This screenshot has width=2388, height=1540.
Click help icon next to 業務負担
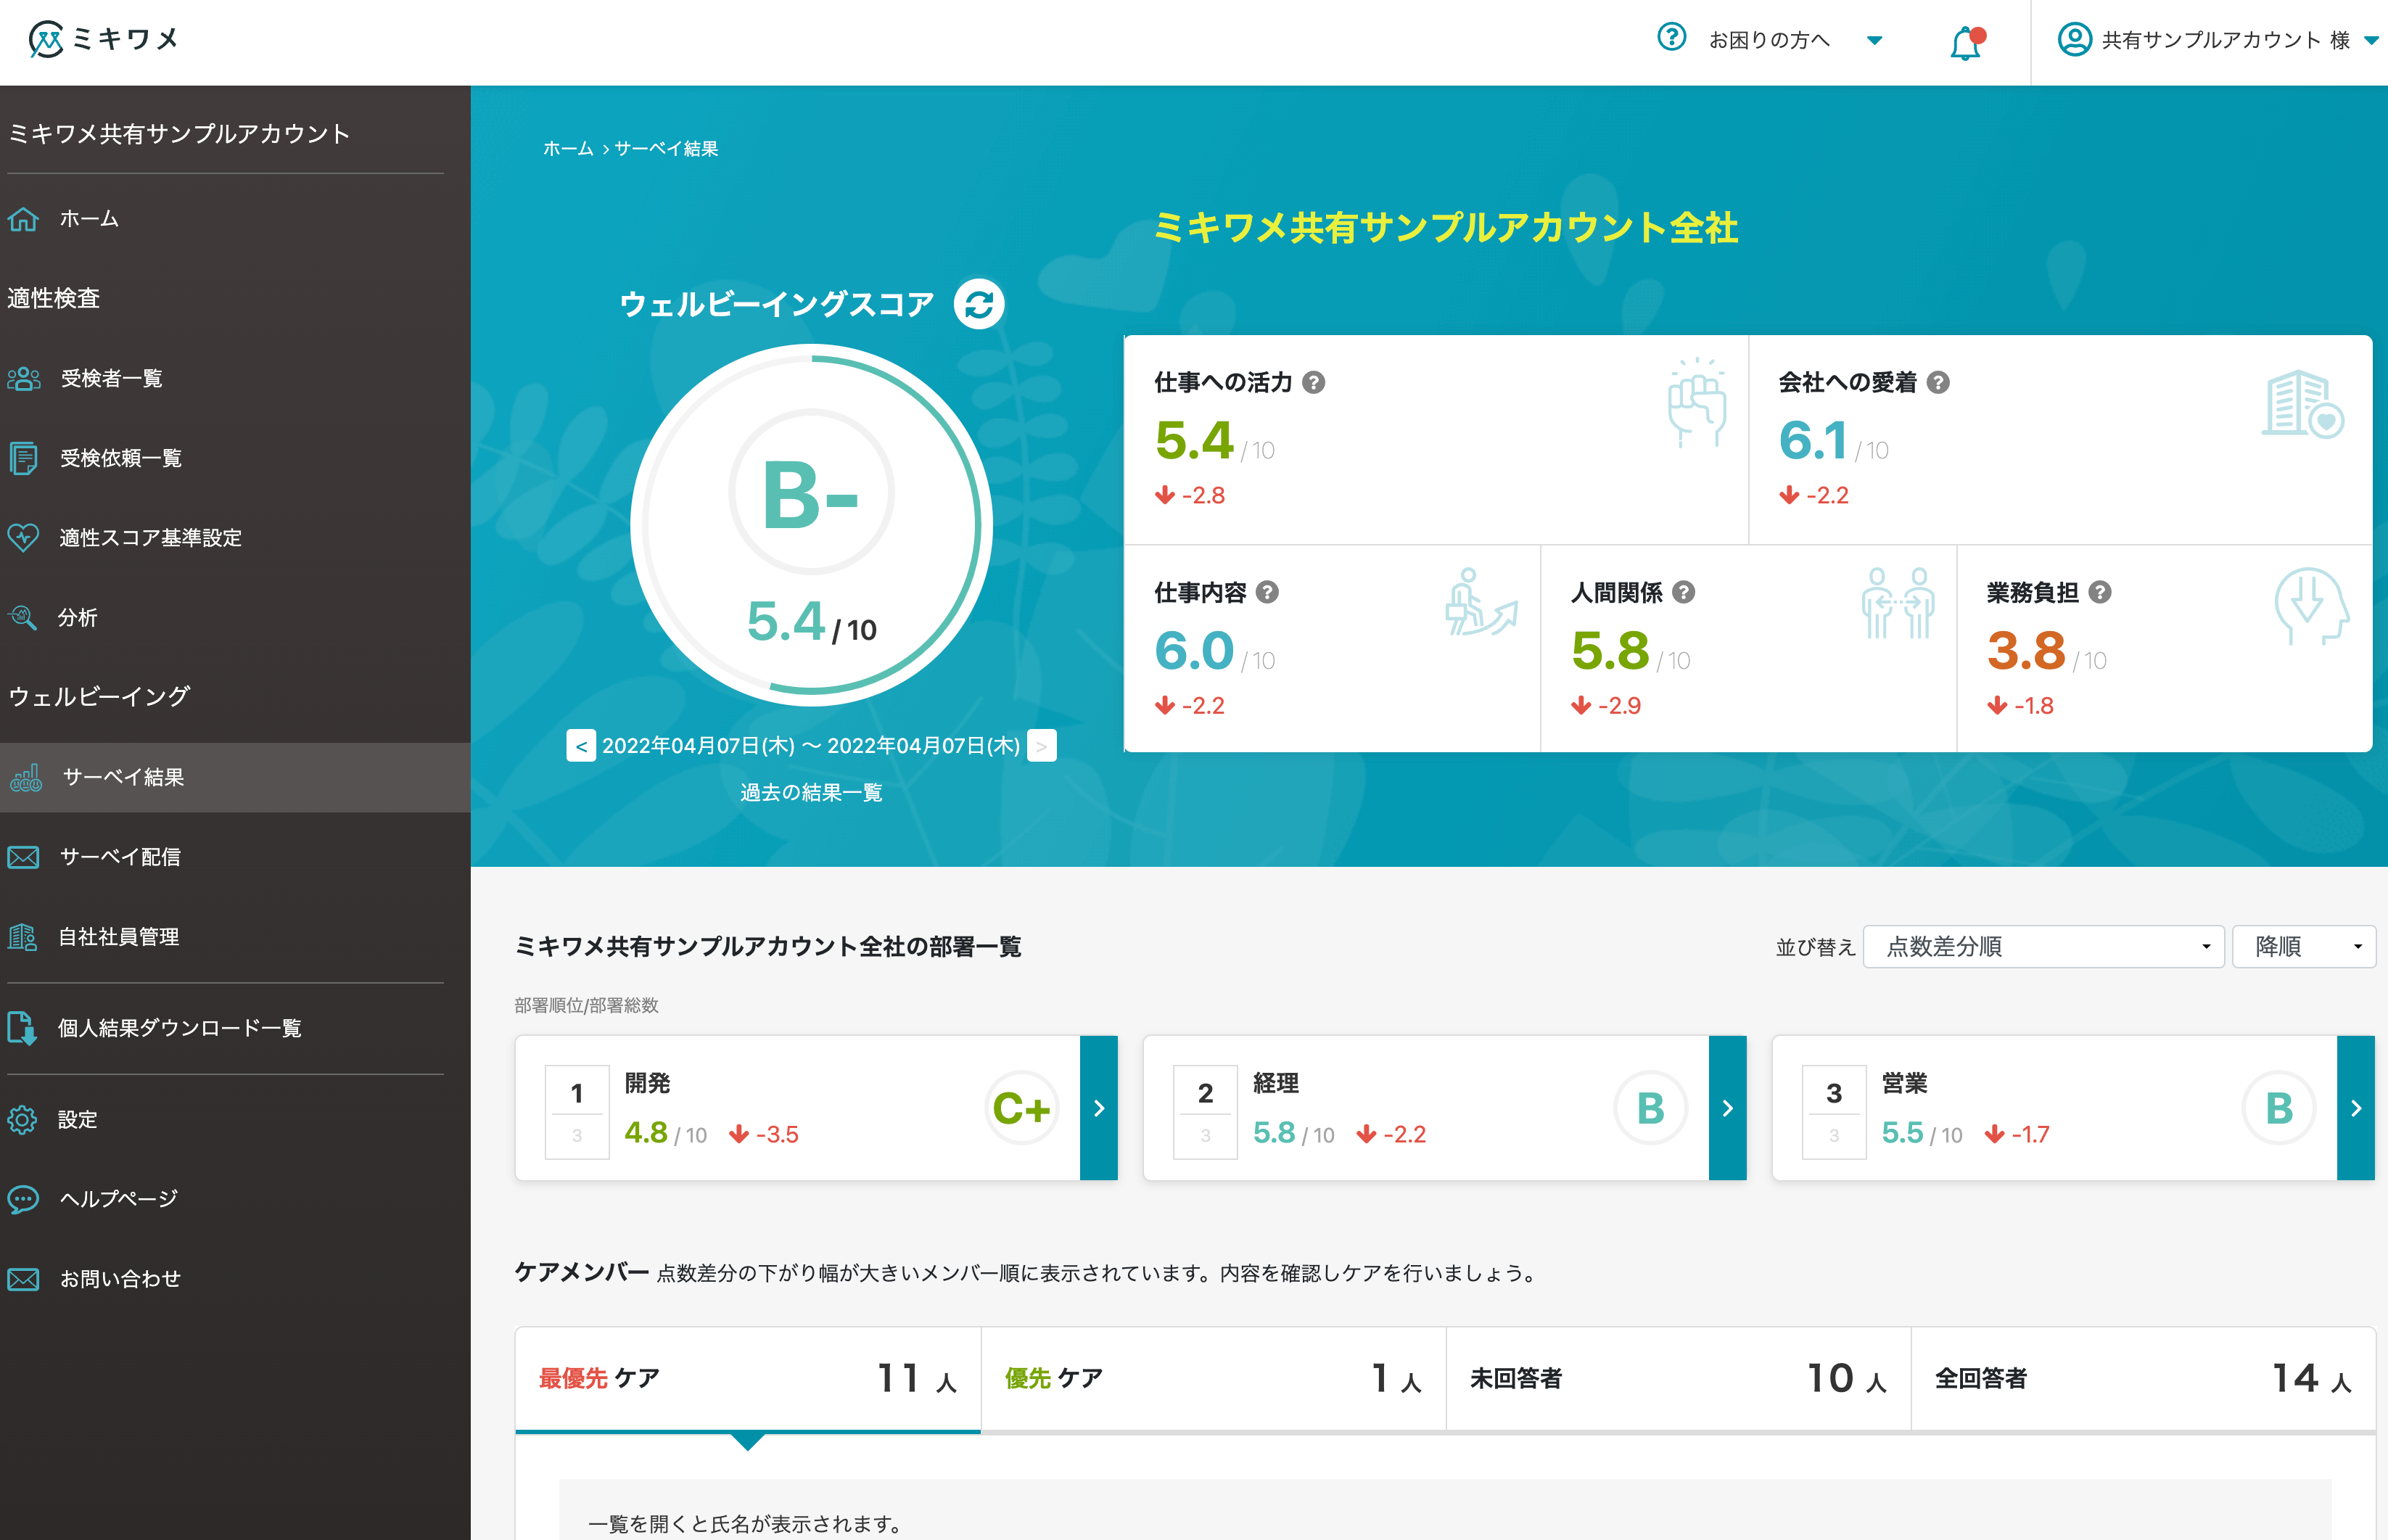2100,592
